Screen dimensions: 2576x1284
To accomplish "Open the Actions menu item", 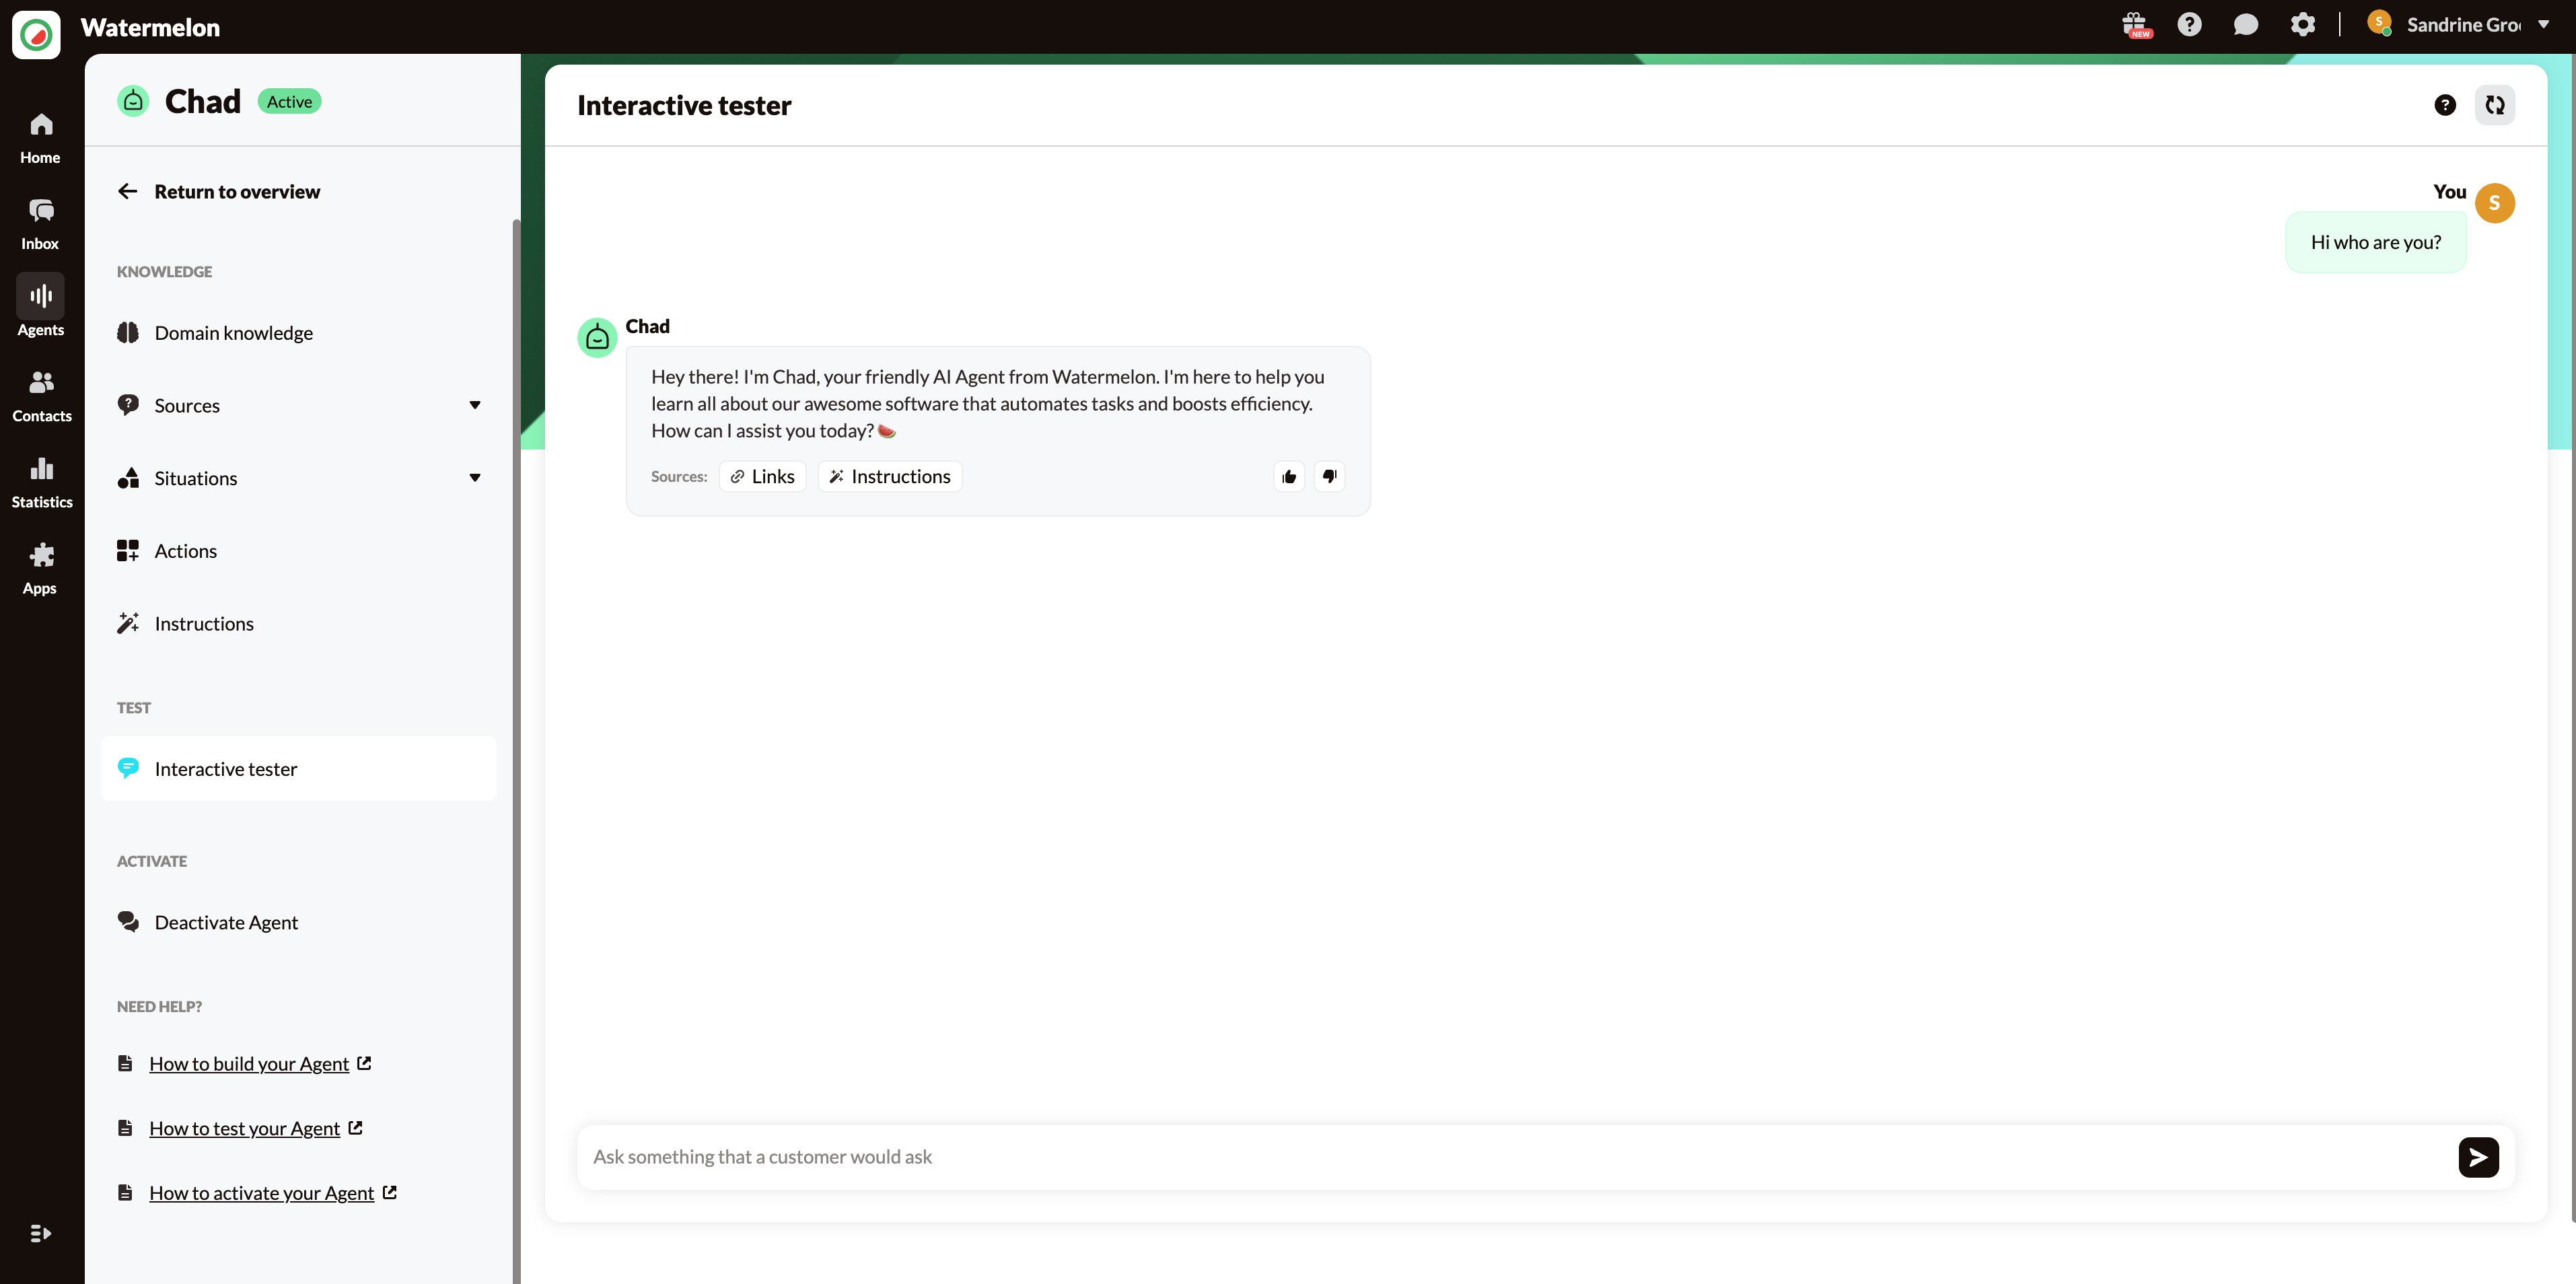I will coord(298,551).
